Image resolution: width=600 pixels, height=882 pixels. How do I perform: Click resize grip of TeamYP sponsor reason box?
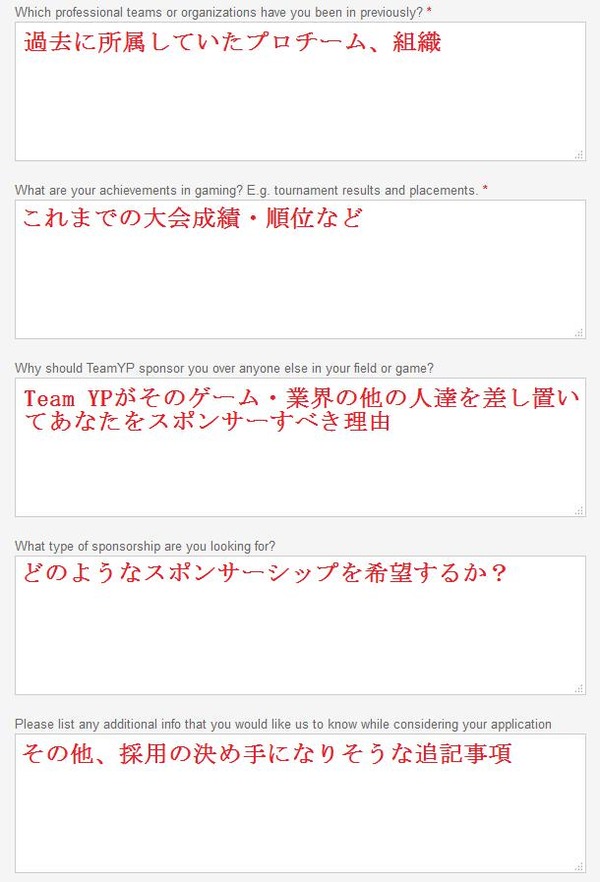tap(579, 510)
